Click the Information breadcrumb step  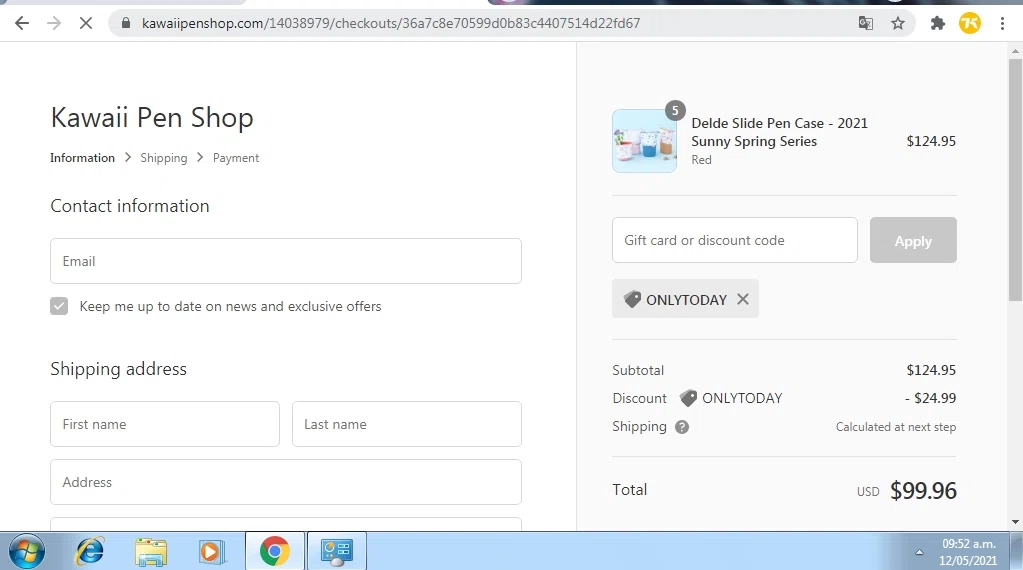click(x=82, y=158)
